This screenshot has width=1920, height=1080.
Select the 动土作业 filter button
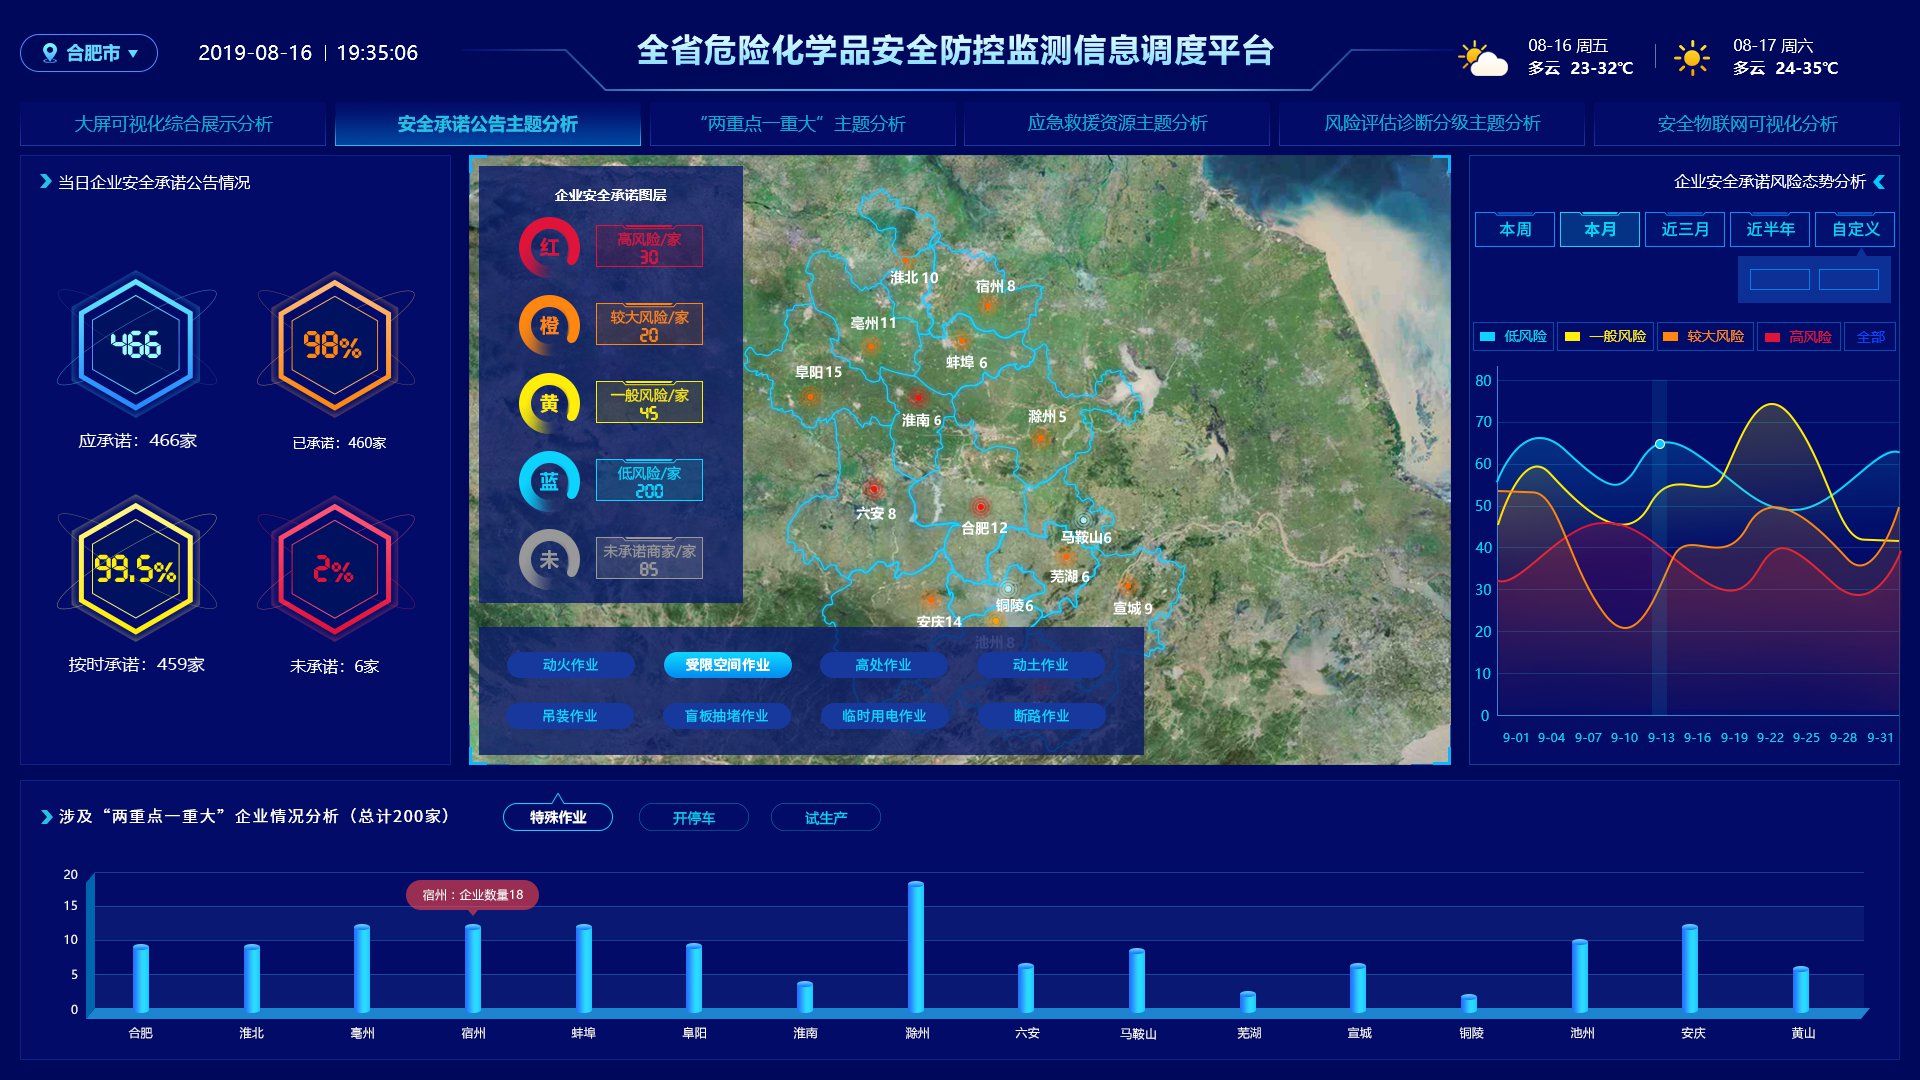[1040, 665]
